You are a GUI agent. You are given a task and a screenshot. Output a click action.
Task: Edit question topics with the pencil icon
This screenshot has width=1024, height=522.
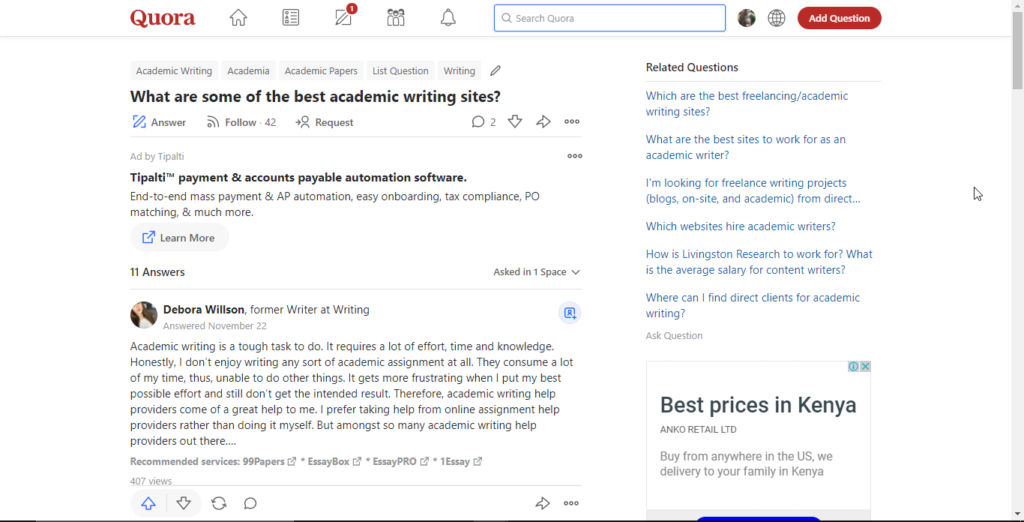[496, 71]
